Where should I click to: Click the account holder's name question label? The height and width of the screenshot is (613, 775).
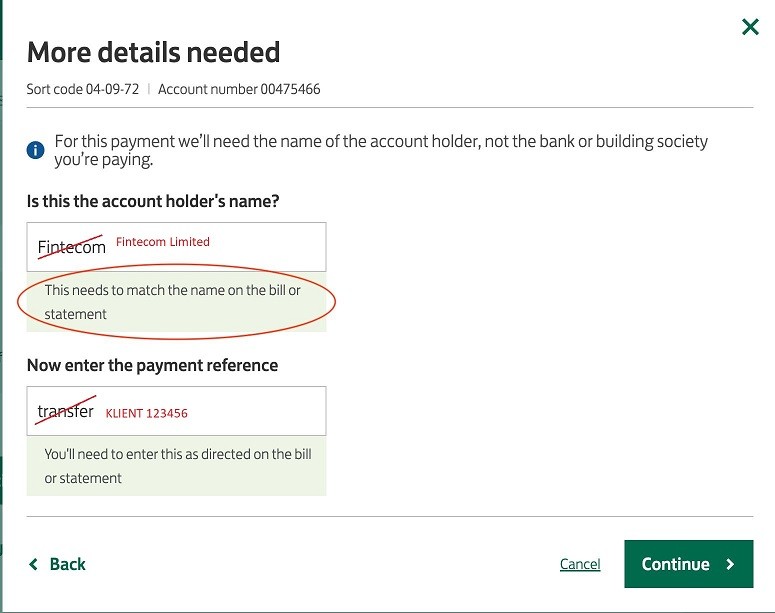point(153,201)
